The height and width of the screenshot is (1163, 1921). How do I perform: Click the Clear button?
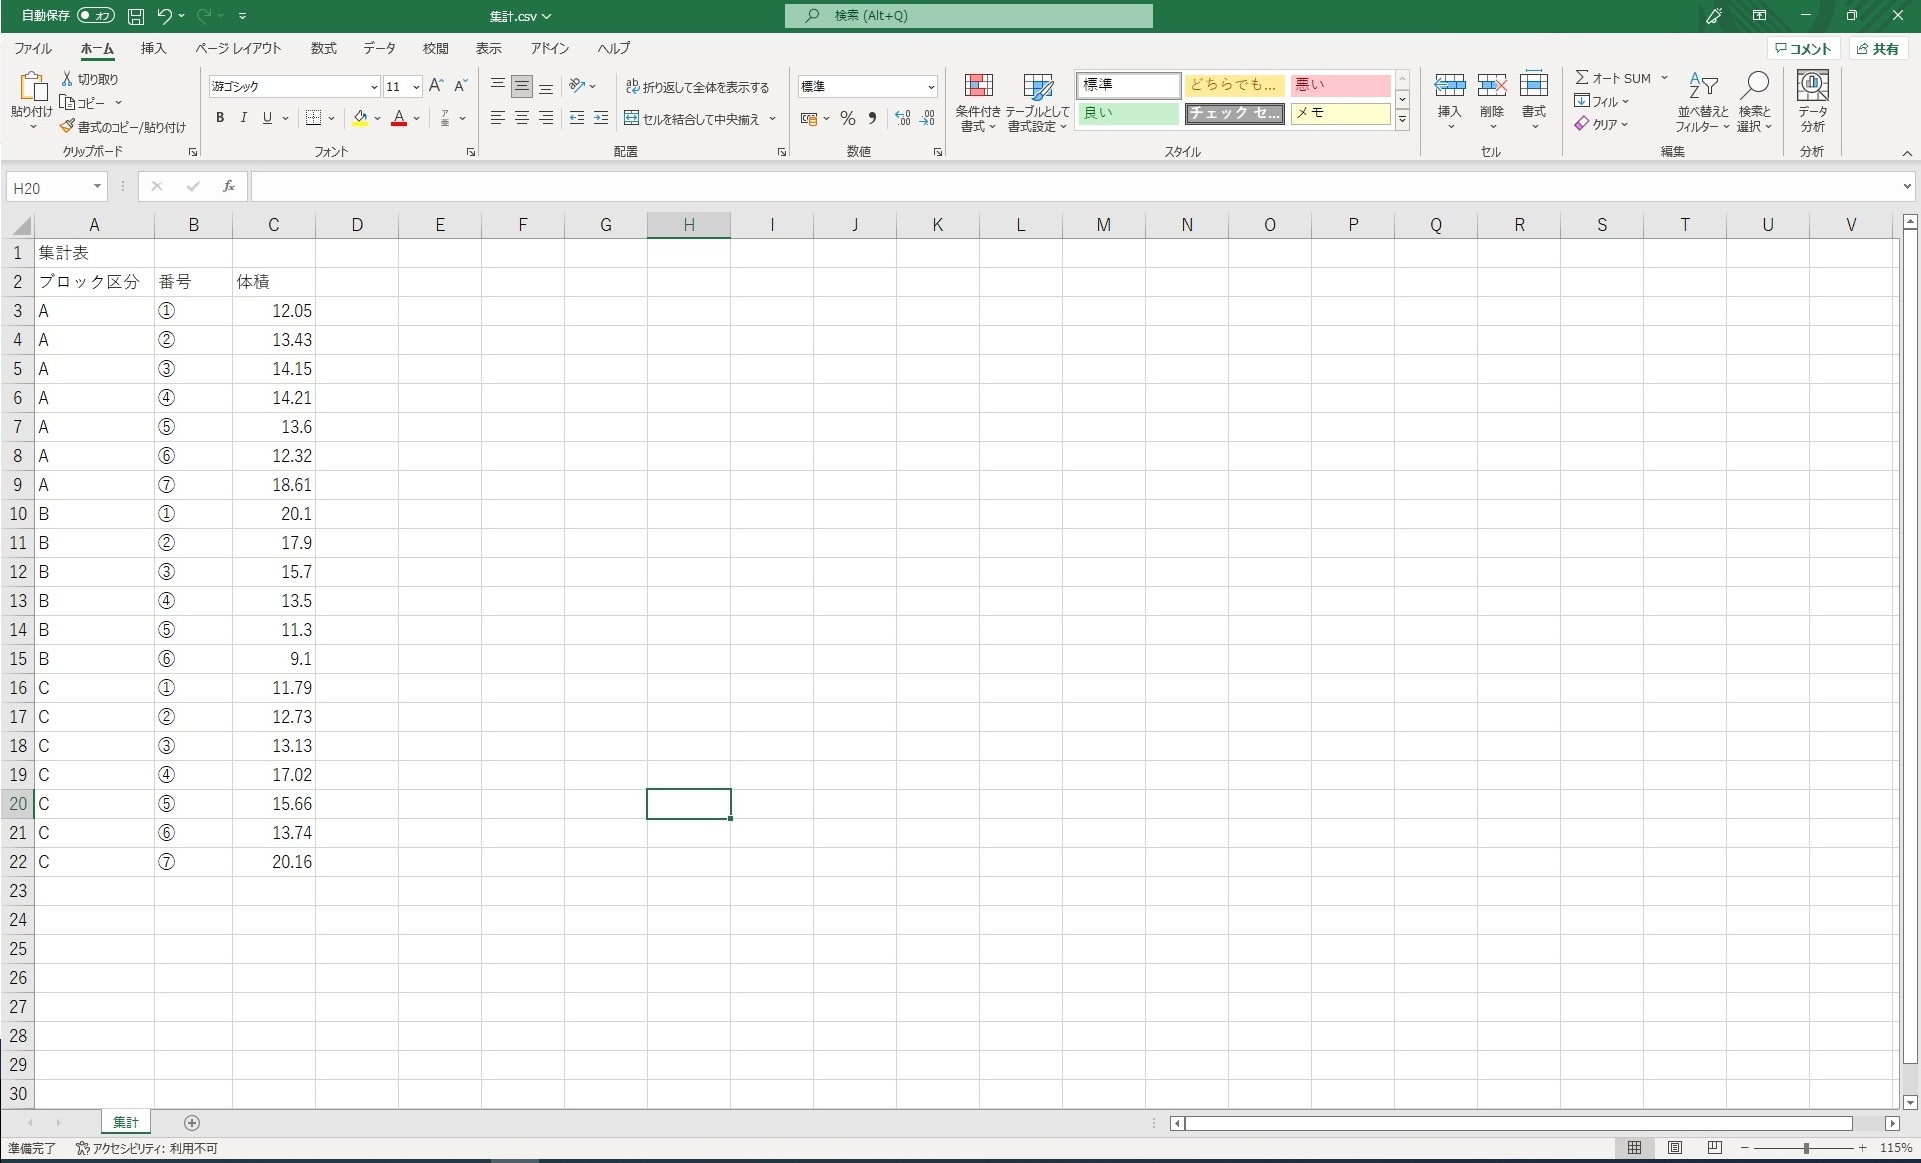1602,124
